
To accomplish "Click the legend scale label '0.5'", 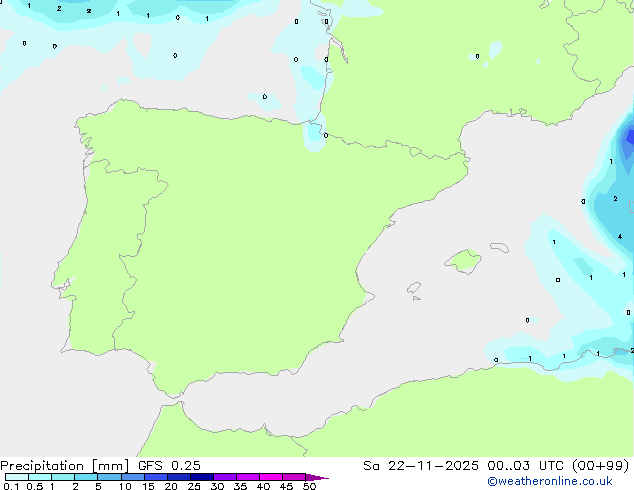I will click(x=35, y=486).
